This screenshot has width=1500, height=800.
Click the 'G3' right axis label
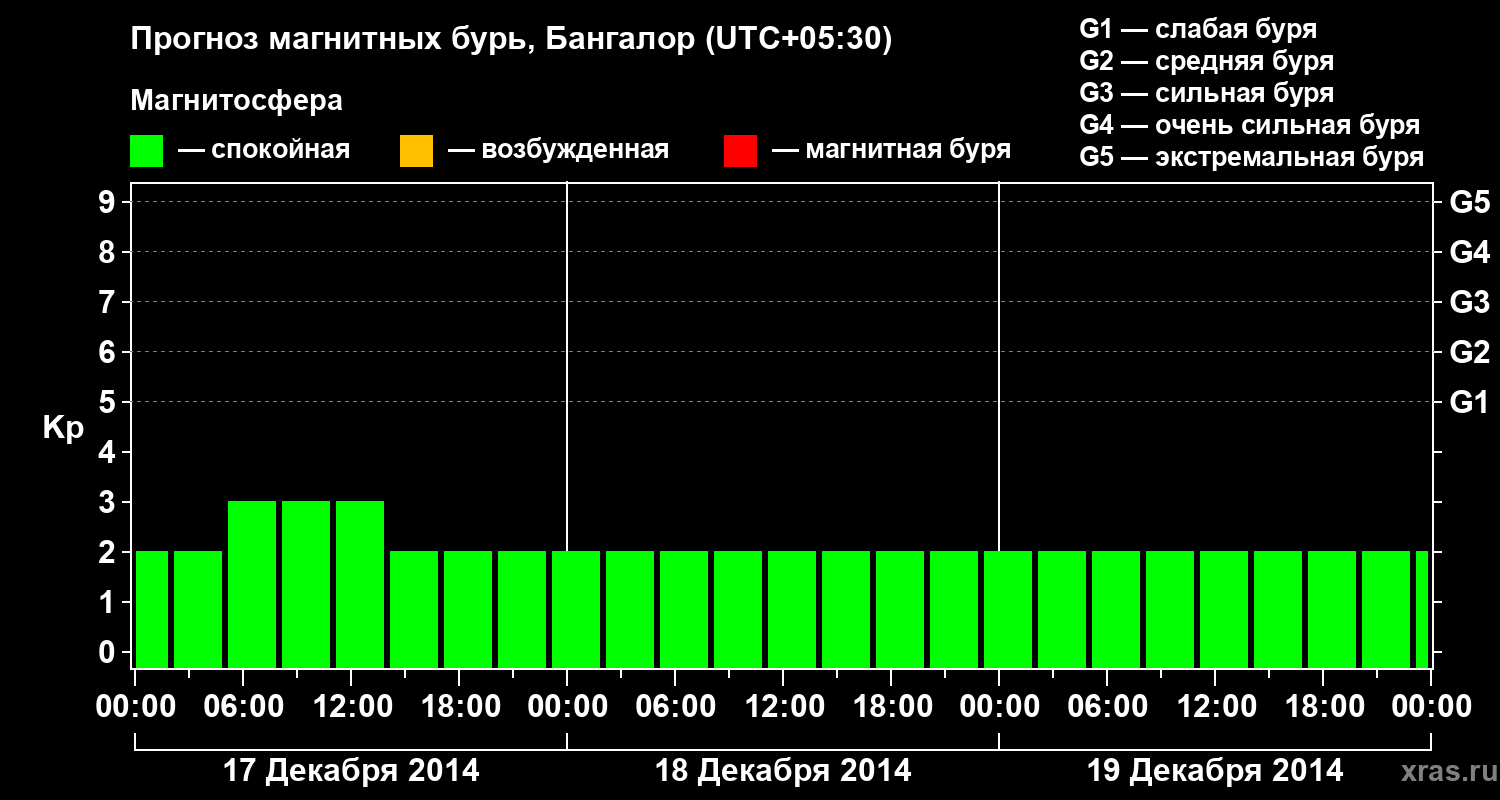point(1469,302)
